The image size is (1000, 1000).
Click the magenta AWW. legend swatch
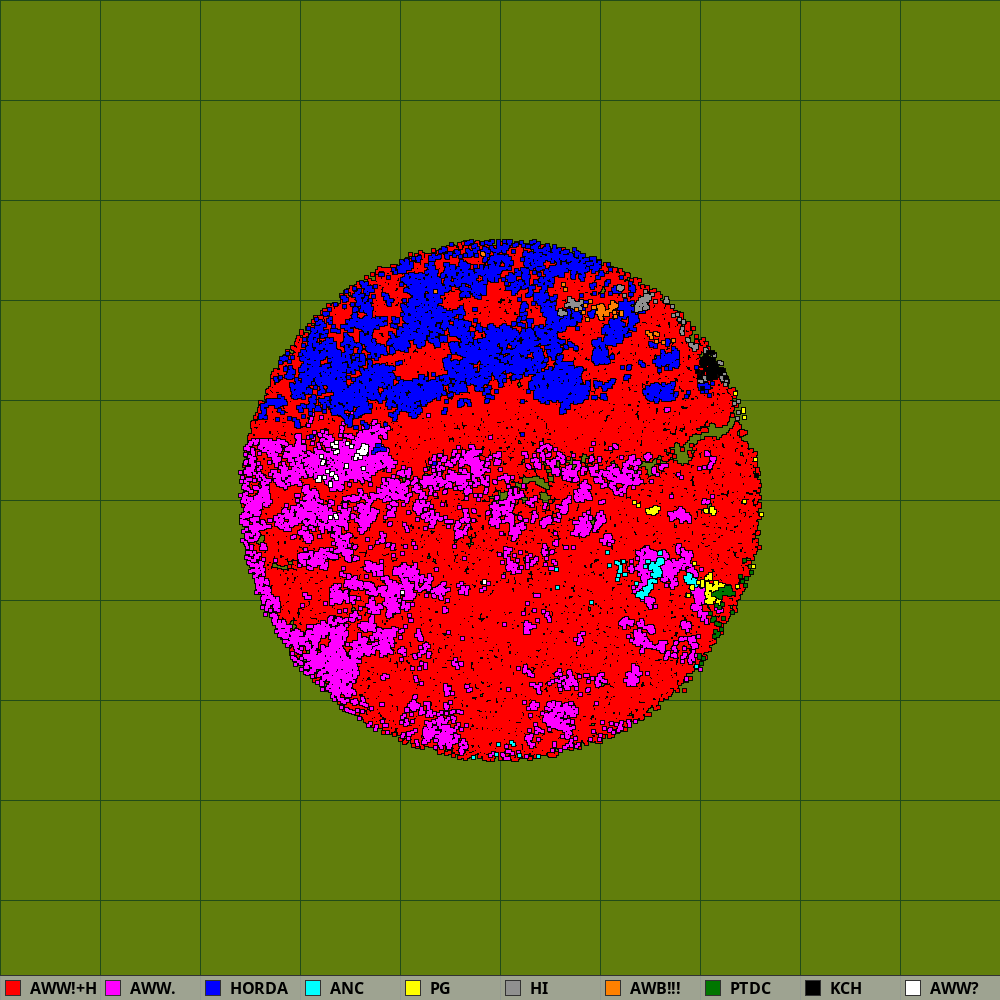113,988
